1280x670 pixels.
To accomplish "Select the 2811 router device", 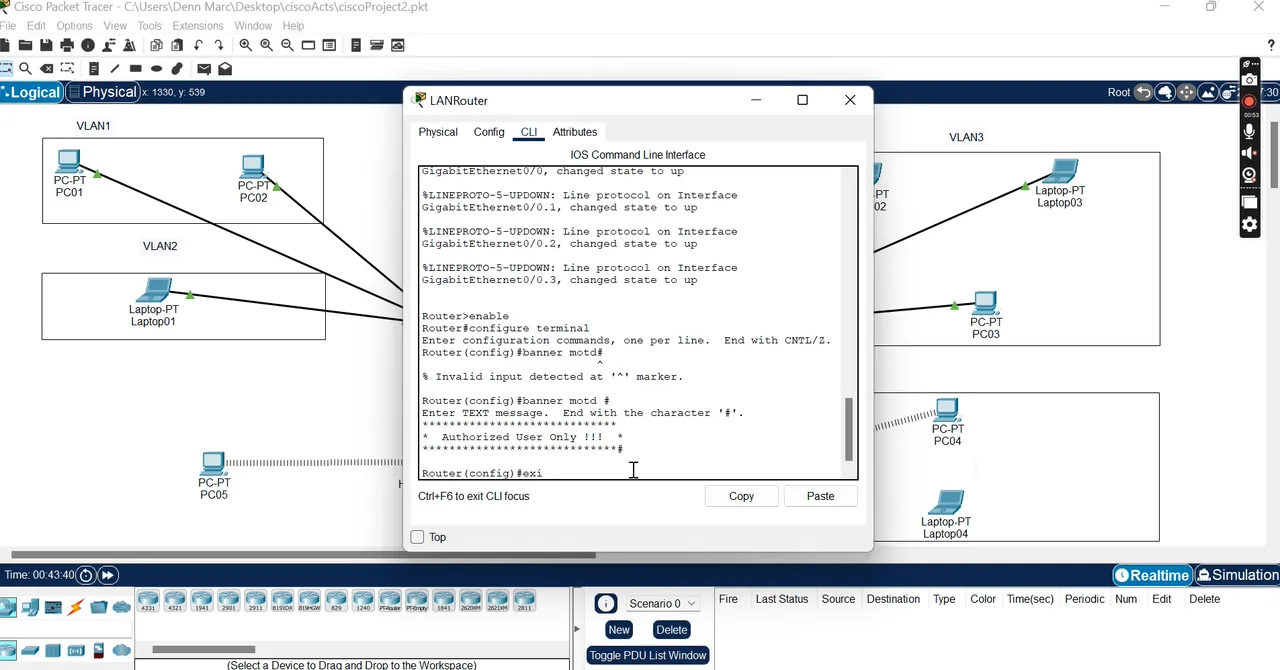I will tap(524, 601).
